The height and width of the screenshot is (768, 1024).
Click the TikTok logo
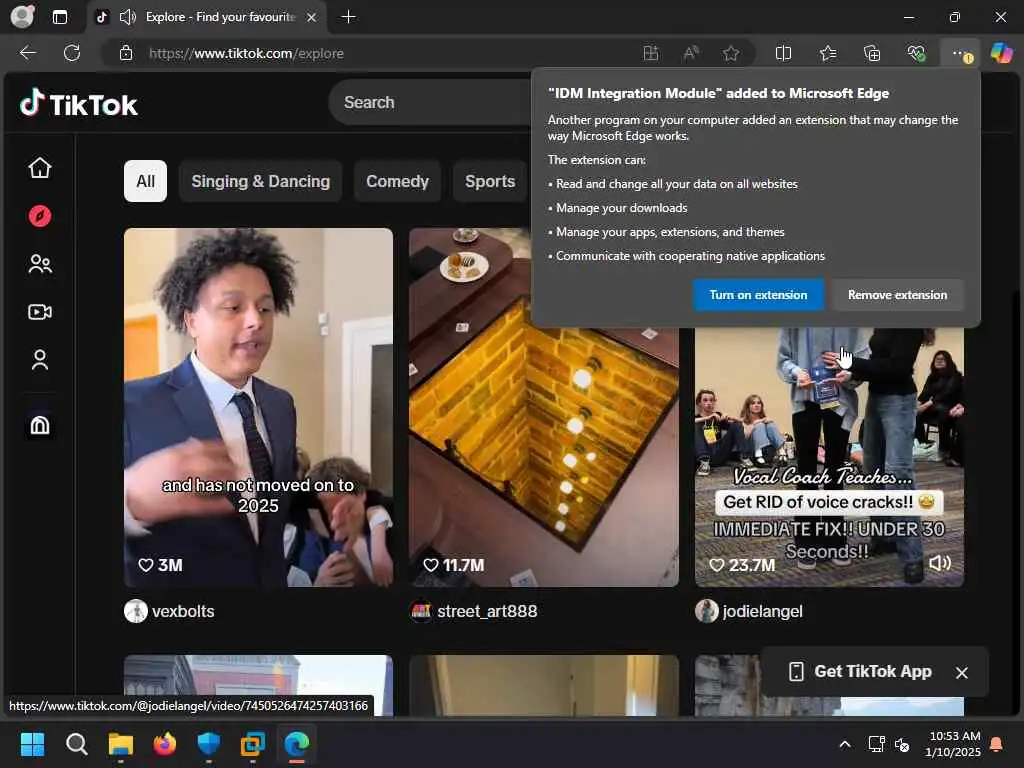click(78, 104)
